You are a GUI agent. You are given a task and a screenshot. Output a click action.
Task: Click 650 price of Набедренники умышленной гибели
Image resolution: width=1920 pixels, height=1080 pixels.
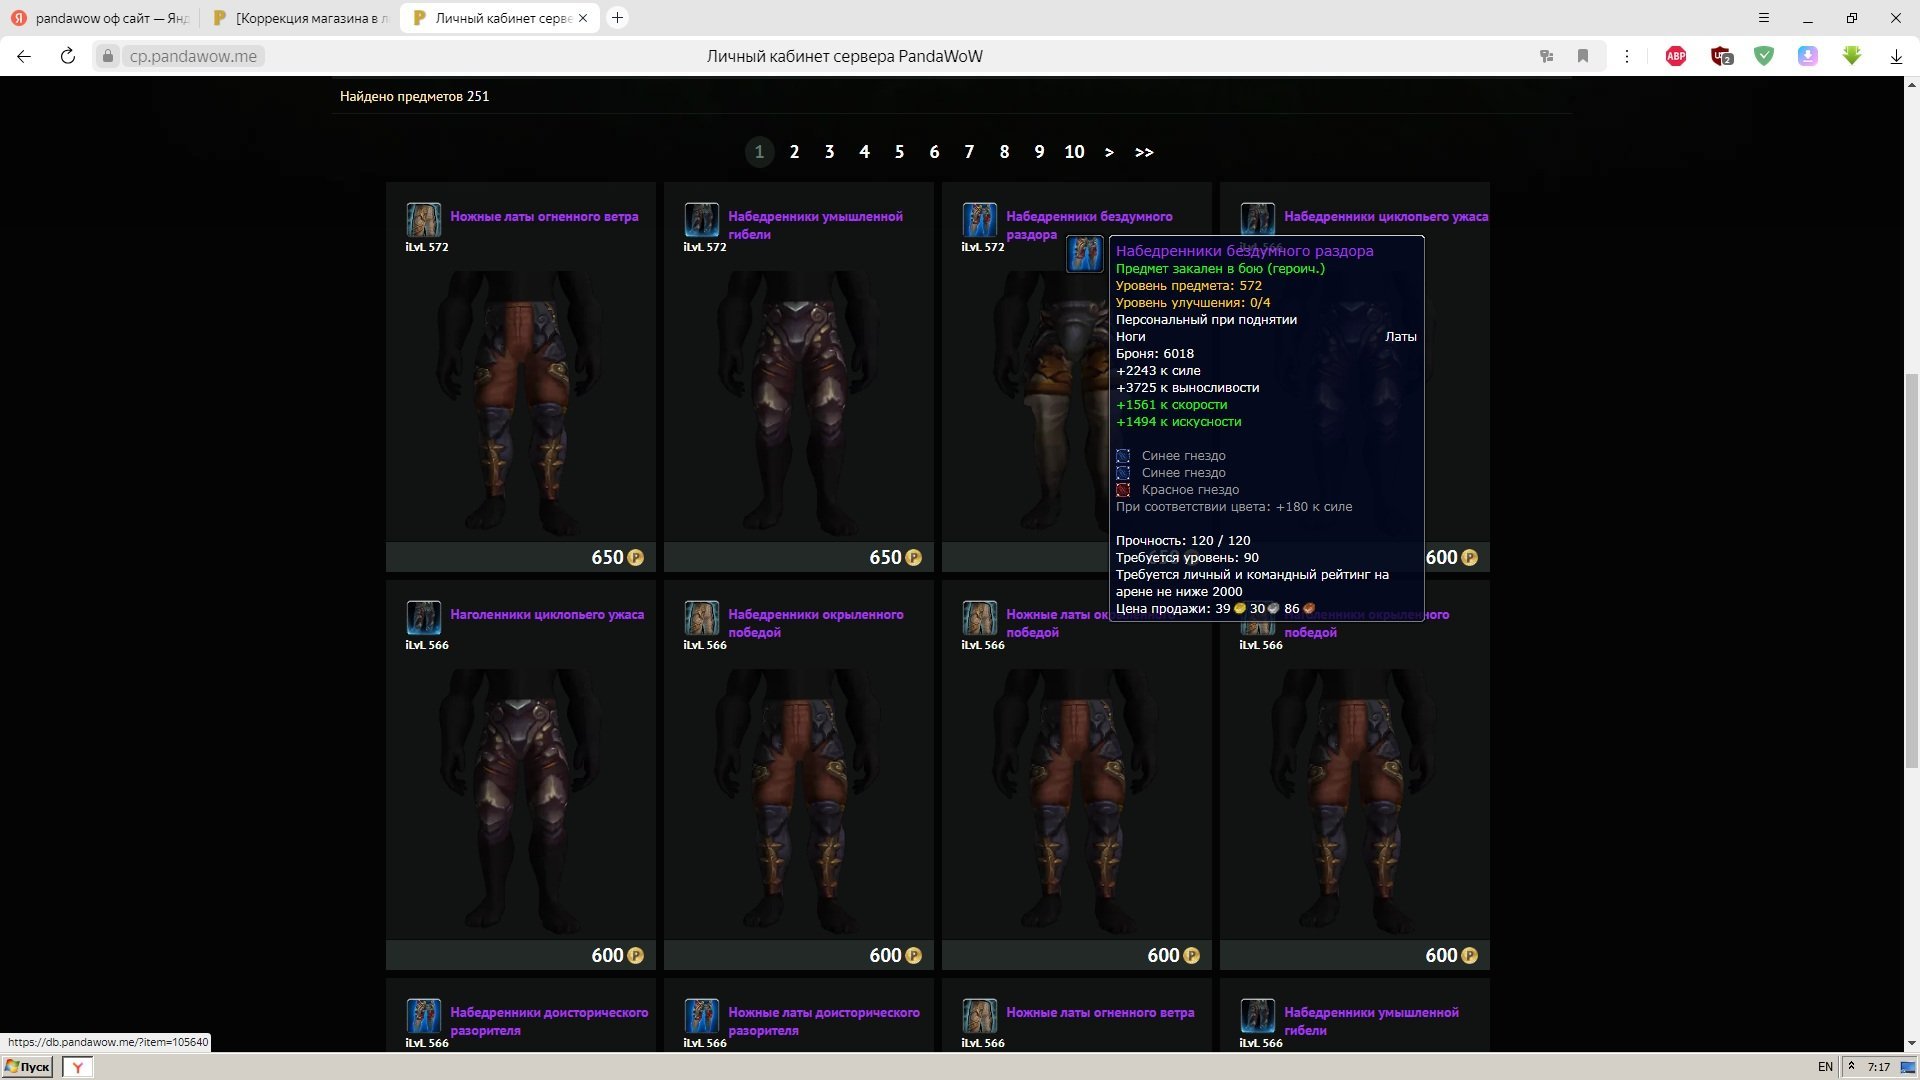pos(895,557)
